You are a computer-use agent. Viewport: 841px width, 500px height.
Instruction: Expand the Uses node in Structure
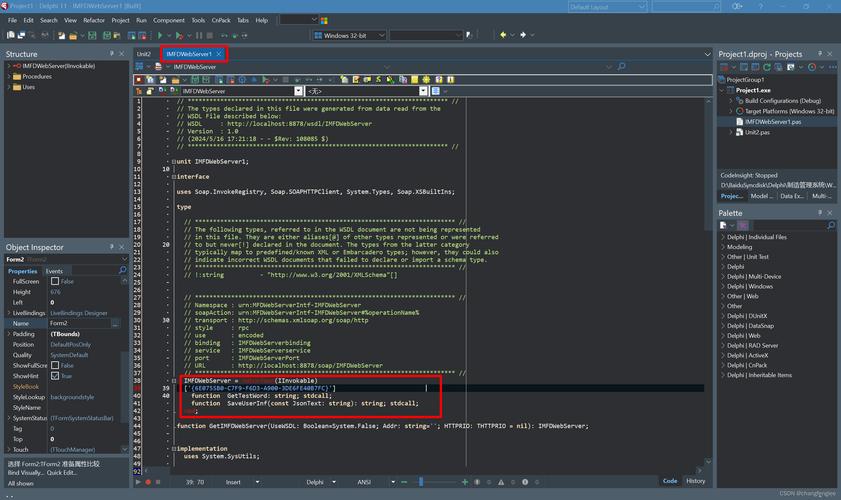point(9,87)
